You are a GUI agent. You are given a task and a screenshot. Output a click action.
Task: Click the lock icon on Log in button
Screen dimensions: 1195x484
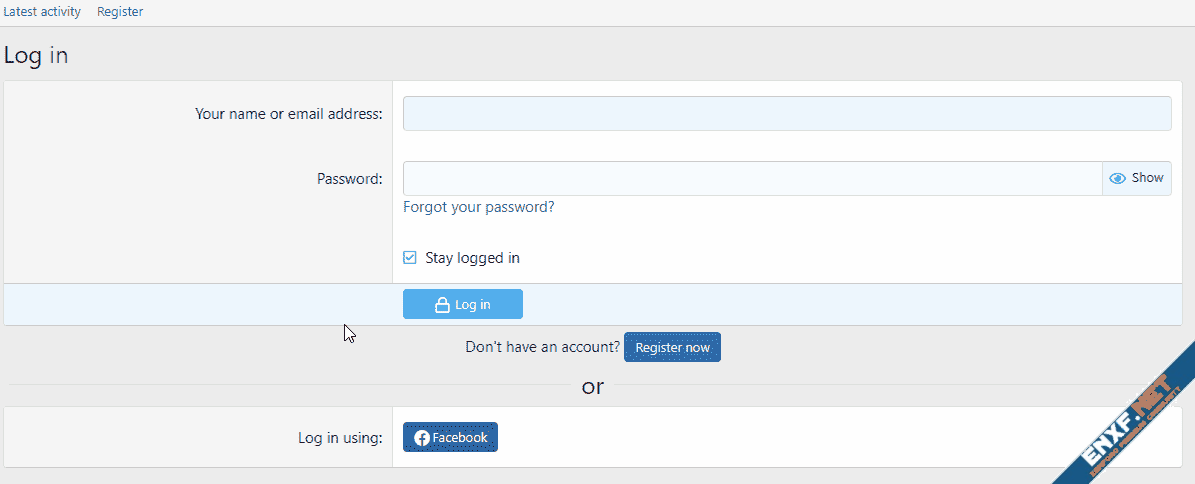click(x=442, y=305)
